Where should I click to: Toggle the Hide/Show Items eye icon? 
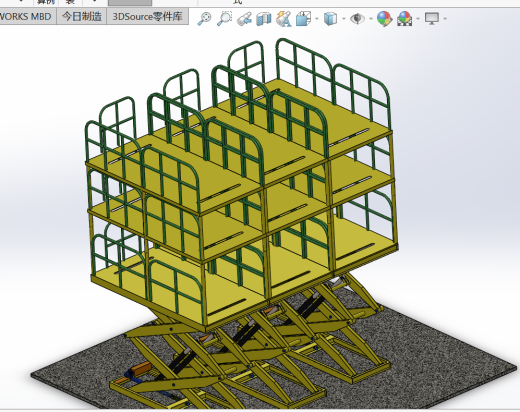tap(357, 19)
